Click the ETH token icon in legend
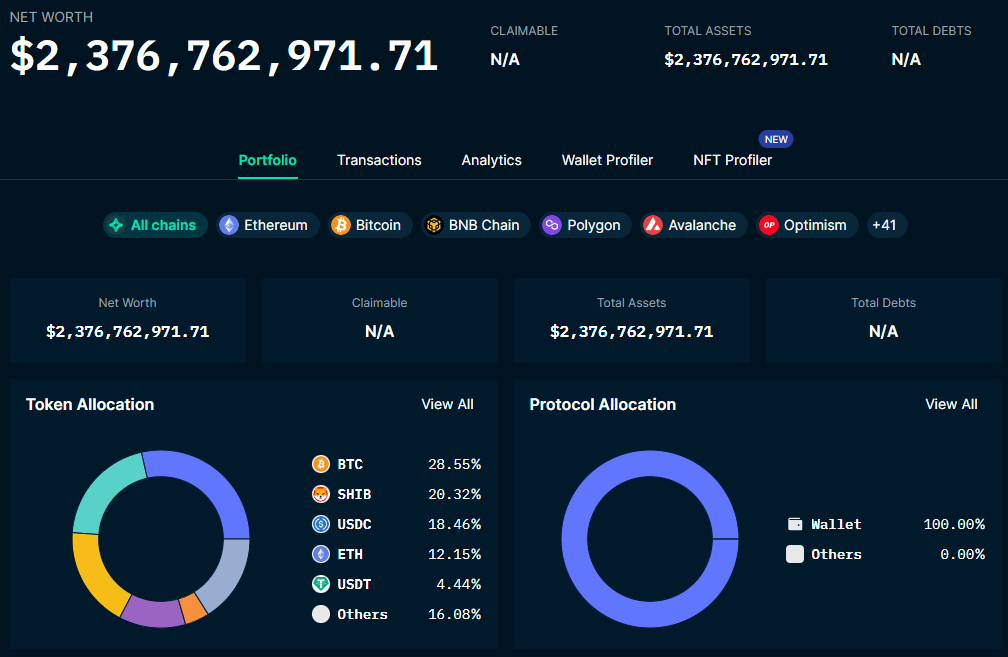This screenshot has width=1008, height=657. 321,554
